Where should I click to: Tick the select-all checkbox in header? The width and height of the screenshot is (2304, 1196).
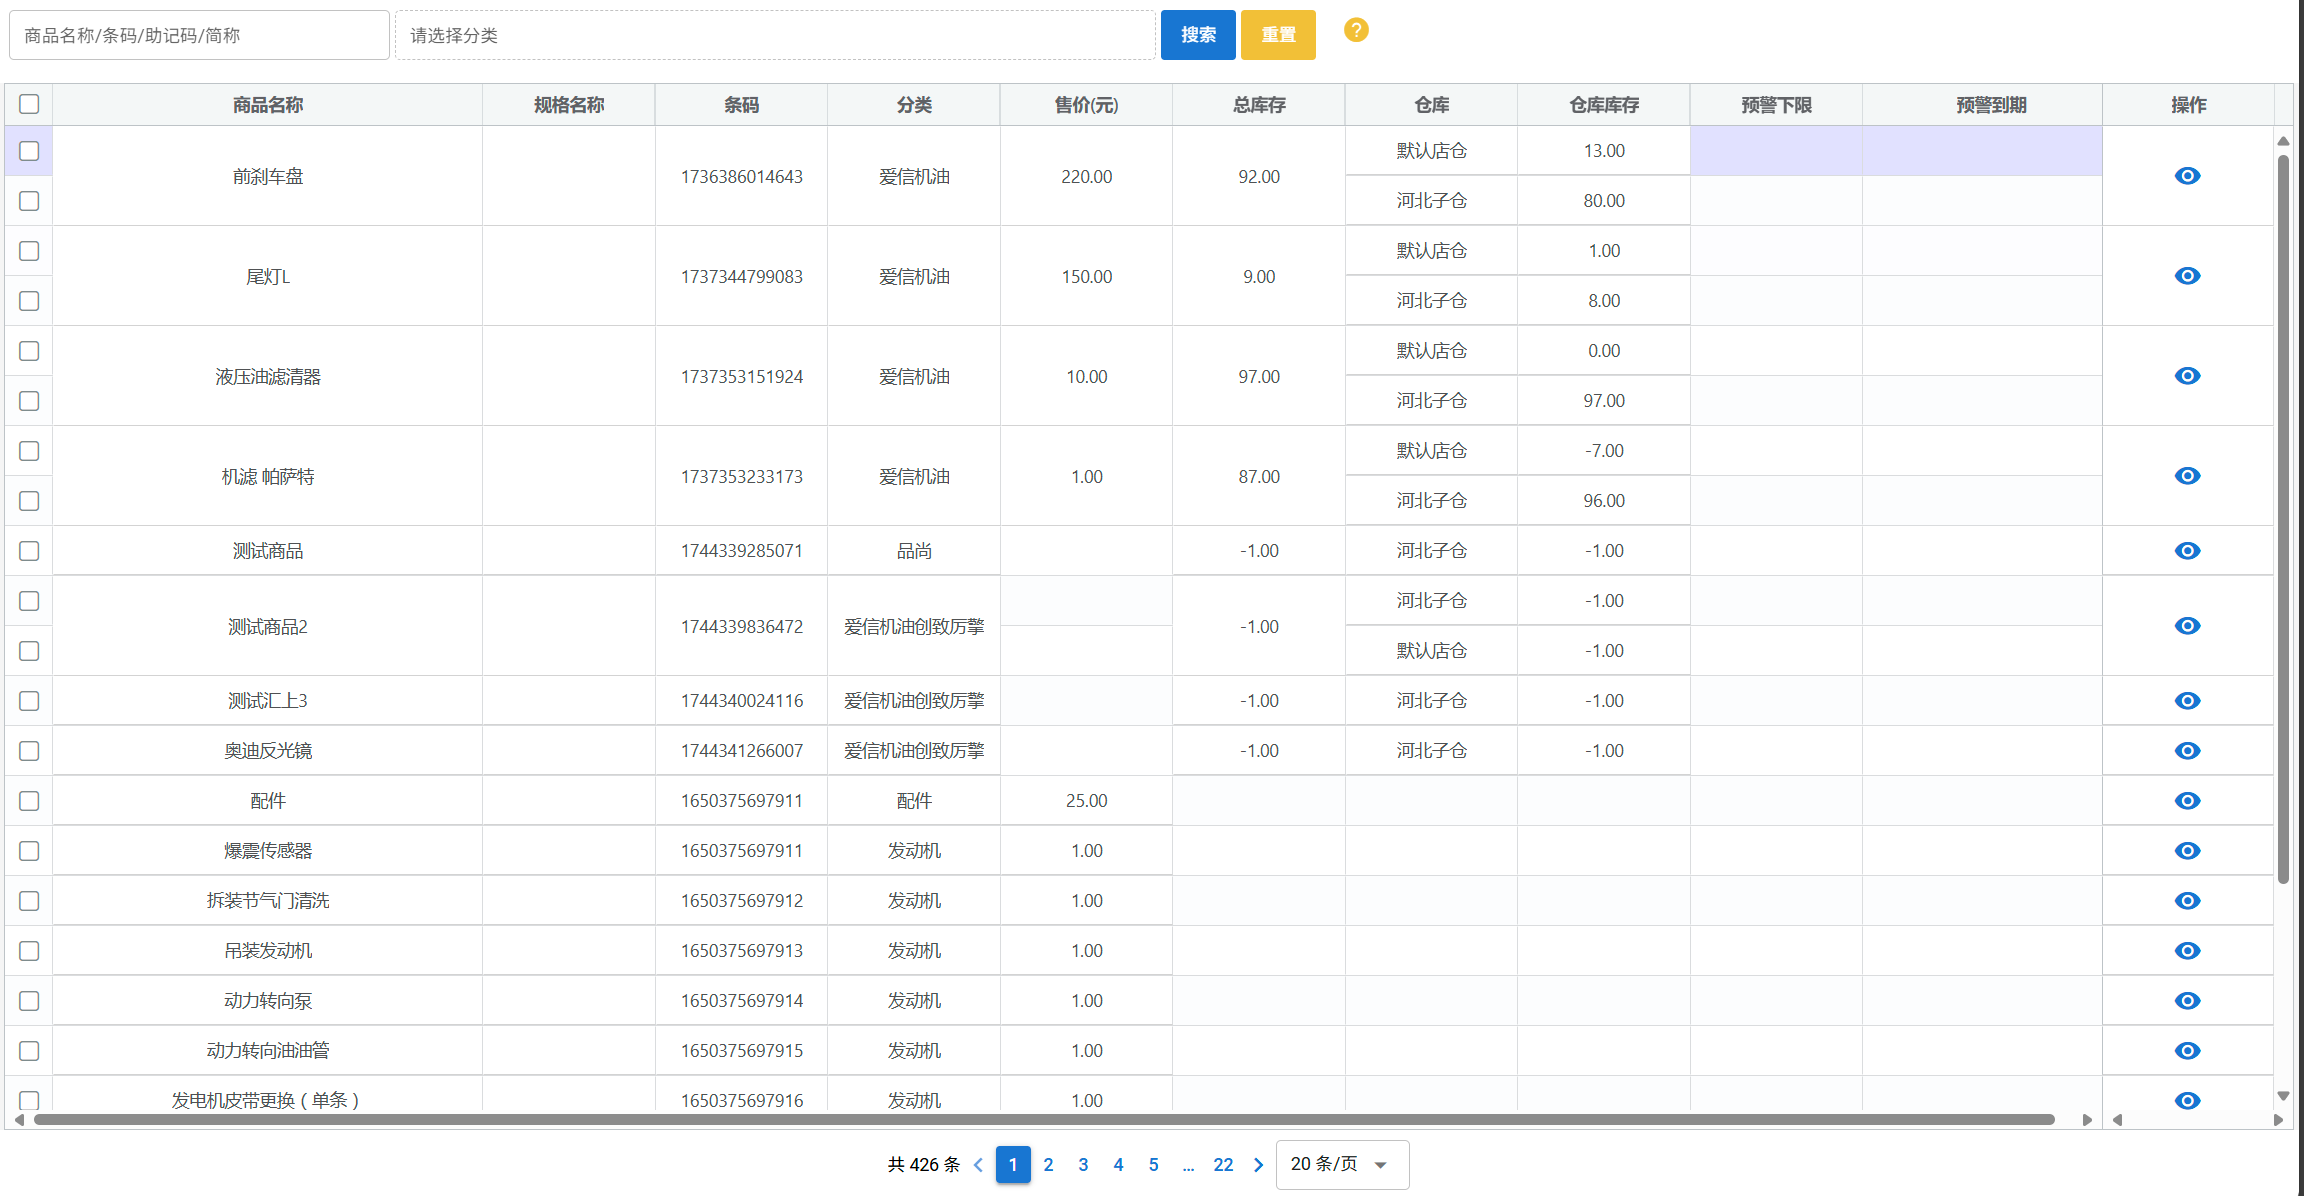pyautogui.click(x=29, y=104)
